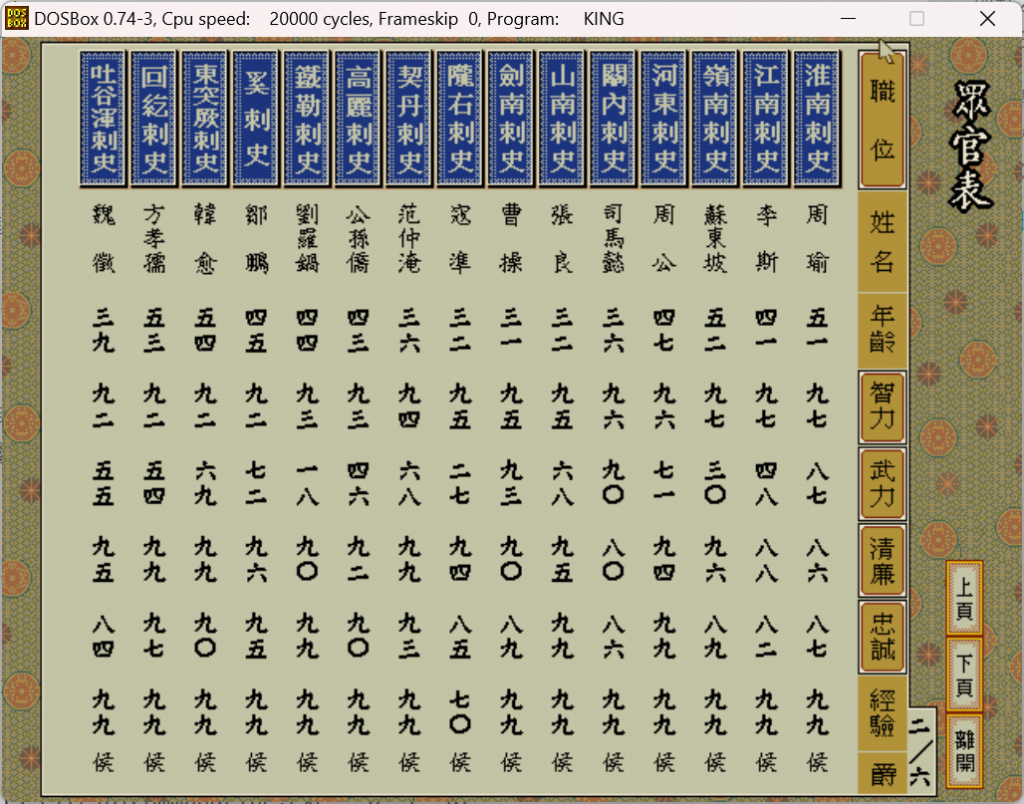Screen dimensions: 1024x804
Task: Click 魏徵's loyalty value 八四
Action: (104, 636)
